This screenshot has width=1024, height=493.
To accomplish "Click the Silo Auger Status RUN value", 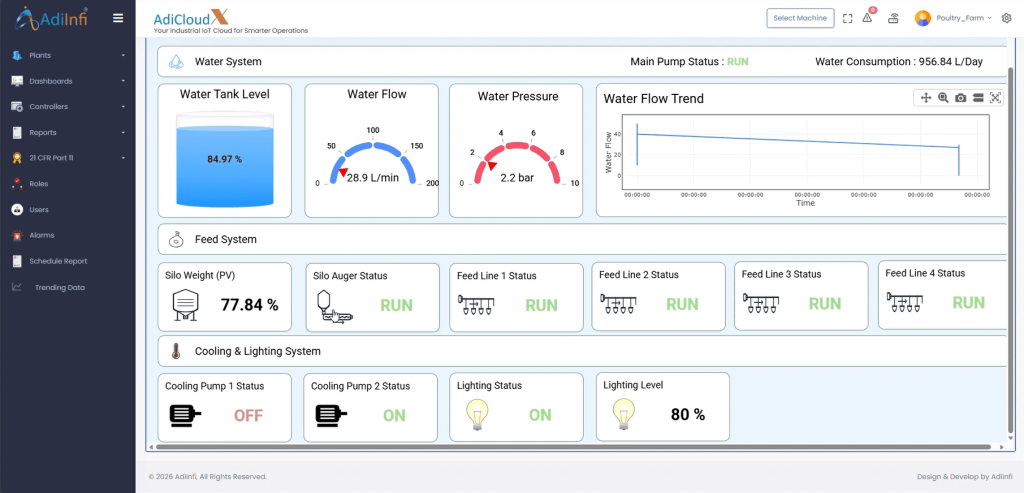I will tap(396, 305).
